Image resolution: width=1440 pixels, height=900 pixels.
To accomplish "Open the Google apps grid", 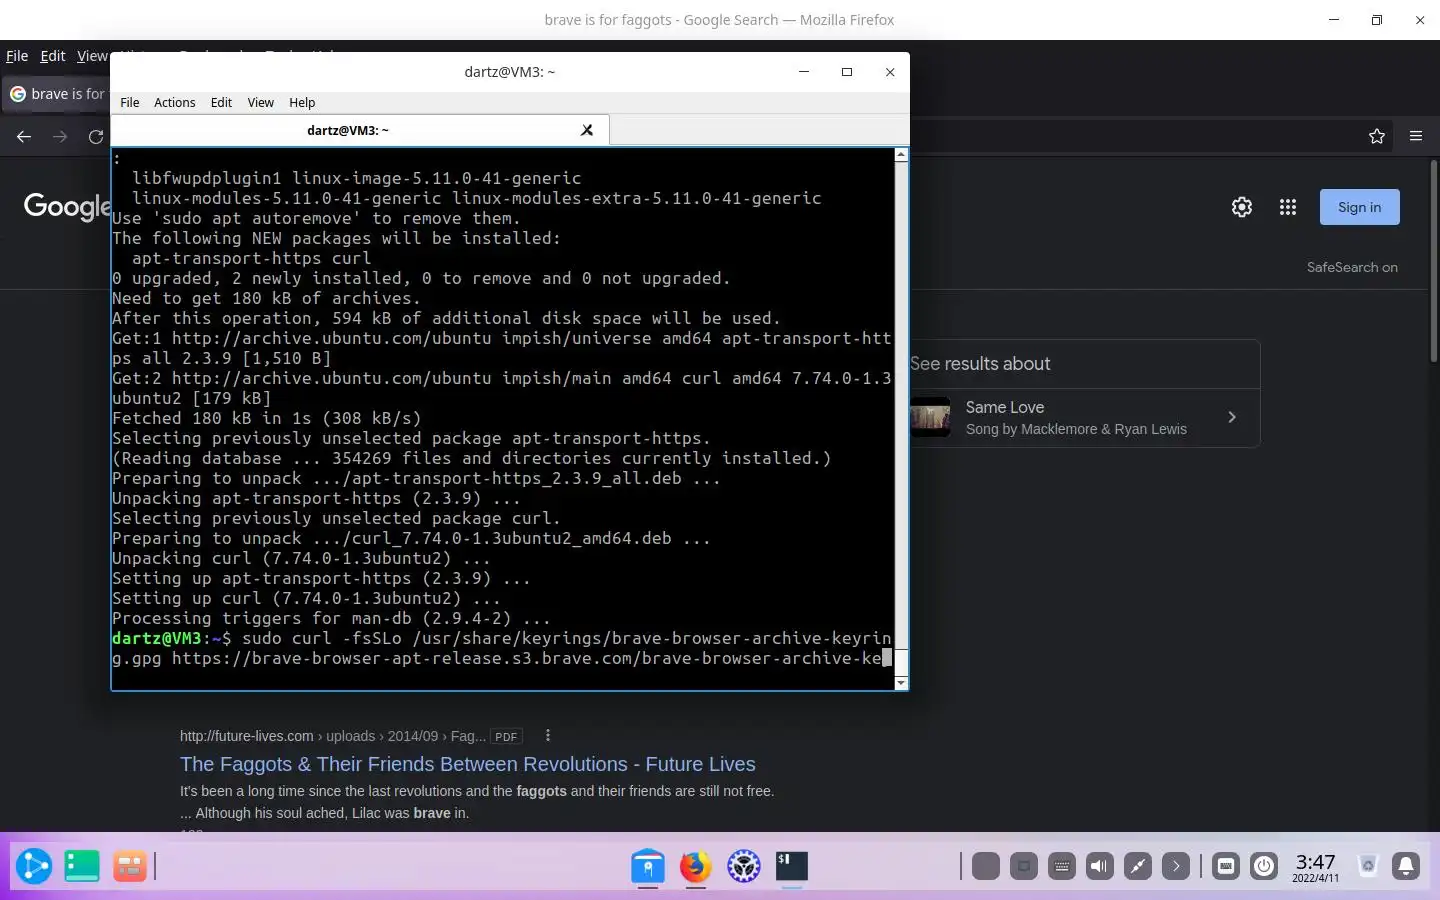I will coord(1288,207).
